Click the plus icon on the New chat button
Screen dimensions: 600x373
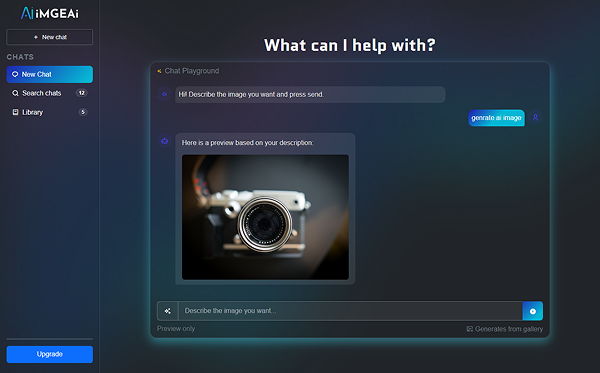(36, 37)
